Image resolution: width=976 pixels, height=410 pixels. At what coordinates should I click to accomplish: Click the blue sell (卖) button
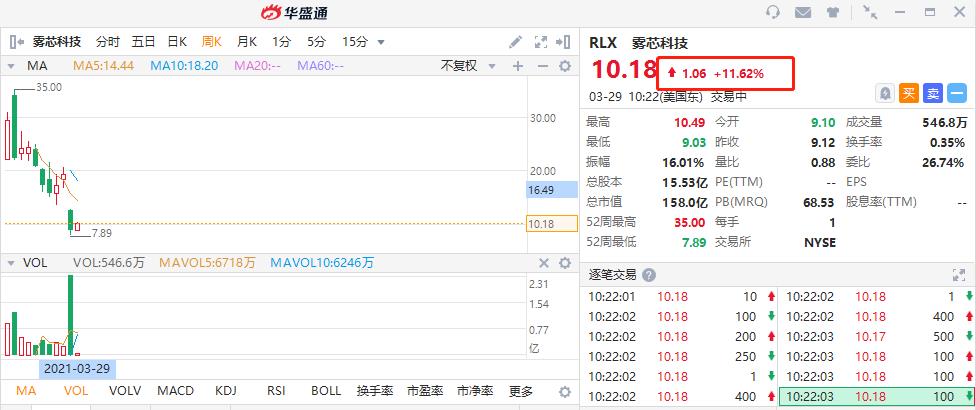(x=932, y=93)
